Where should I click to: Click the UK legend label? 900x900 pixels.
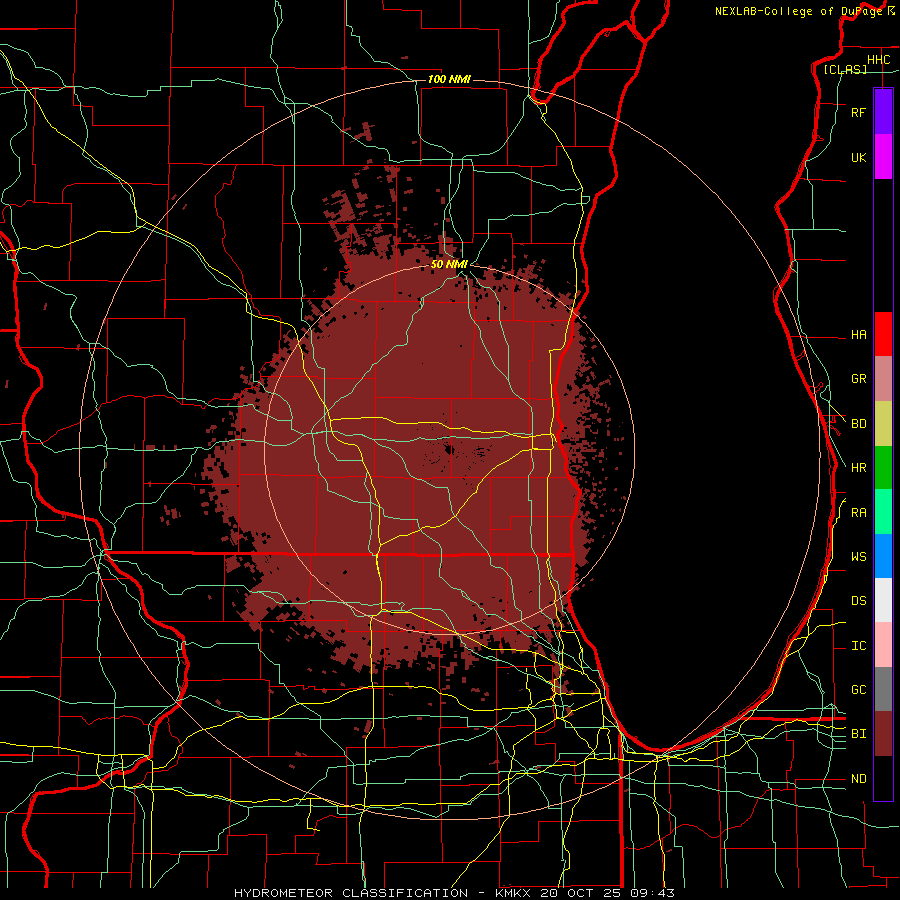point(858,158)
